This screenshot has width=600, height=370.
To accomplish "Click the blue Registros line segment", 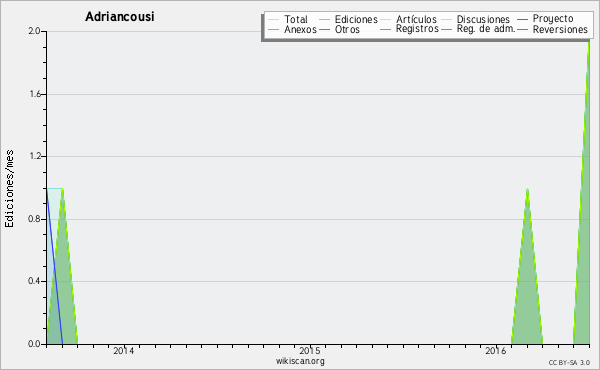I will (54, 266).
